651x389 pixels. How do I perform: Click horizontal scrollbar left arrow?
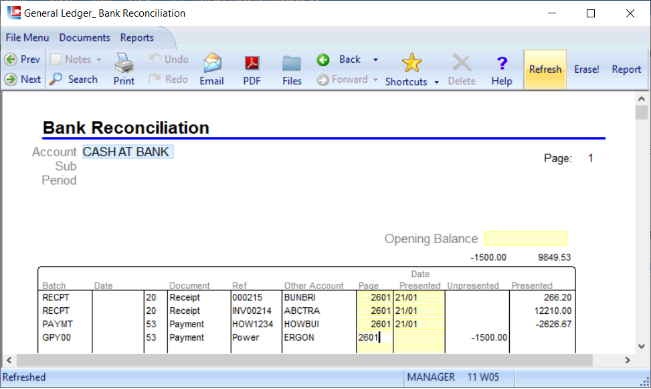[x=9, y=360]
